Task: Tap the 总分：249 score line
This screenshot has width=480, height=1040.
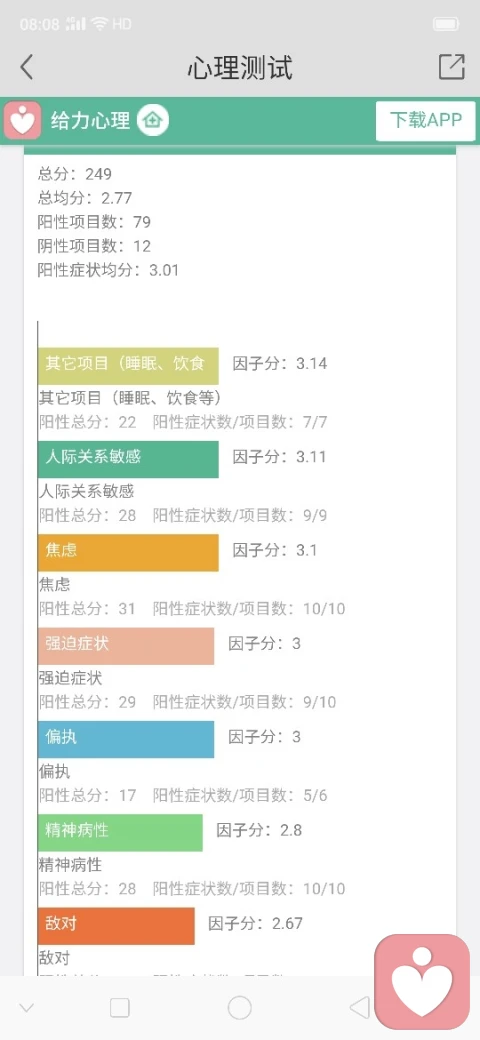Action: [75, 174]
